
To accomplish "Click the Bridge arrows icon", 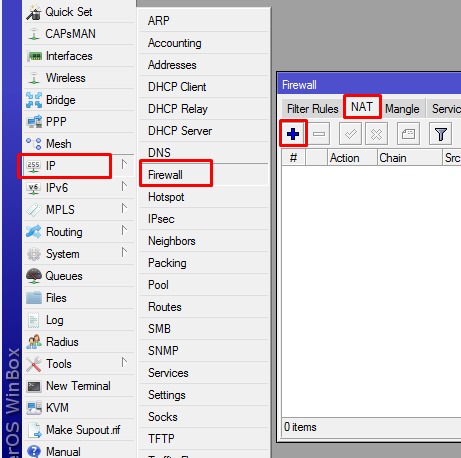I will [x=34, y=100].
